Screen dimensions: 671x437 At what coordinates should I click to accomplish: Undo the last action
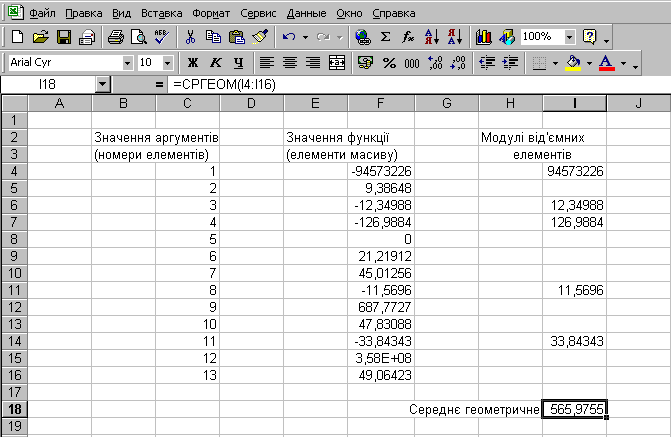[289, 37]
